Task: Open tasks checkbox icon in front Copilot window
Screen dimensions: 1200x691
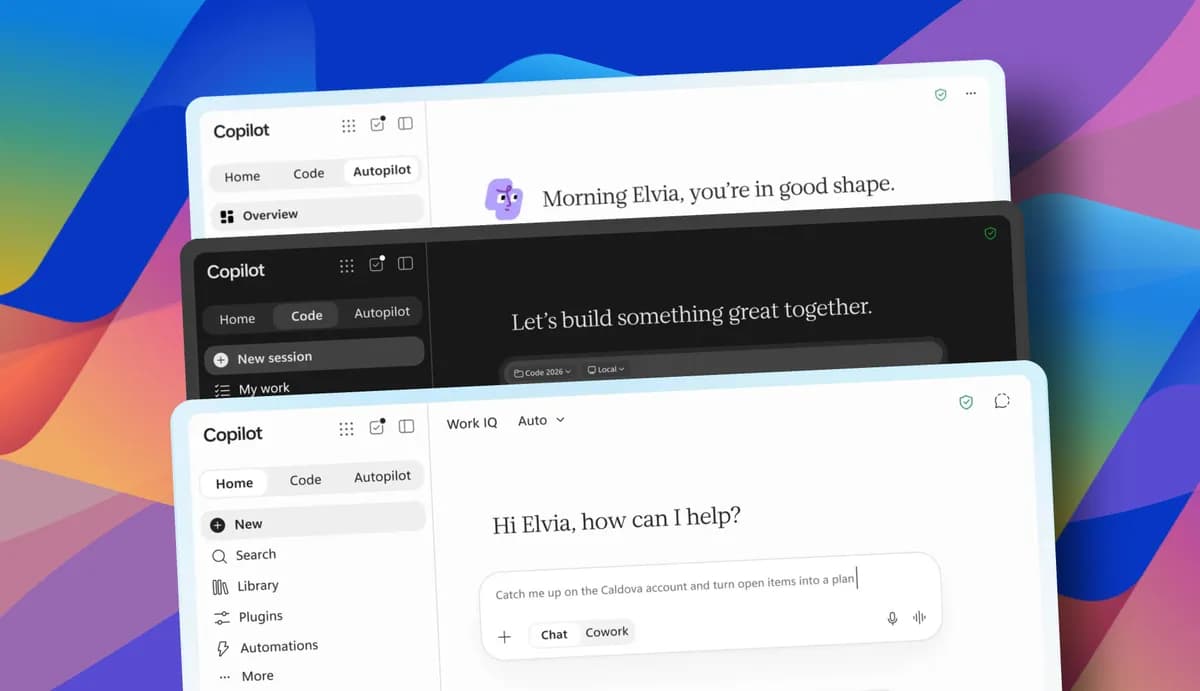Action: (377, 427)
